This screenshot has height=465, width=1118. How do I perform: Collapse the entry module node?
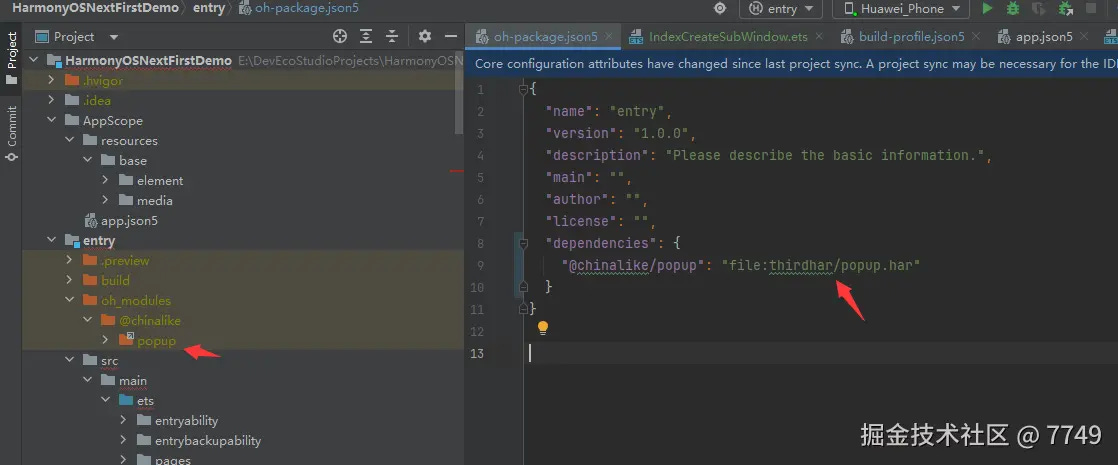pos(51,240)
